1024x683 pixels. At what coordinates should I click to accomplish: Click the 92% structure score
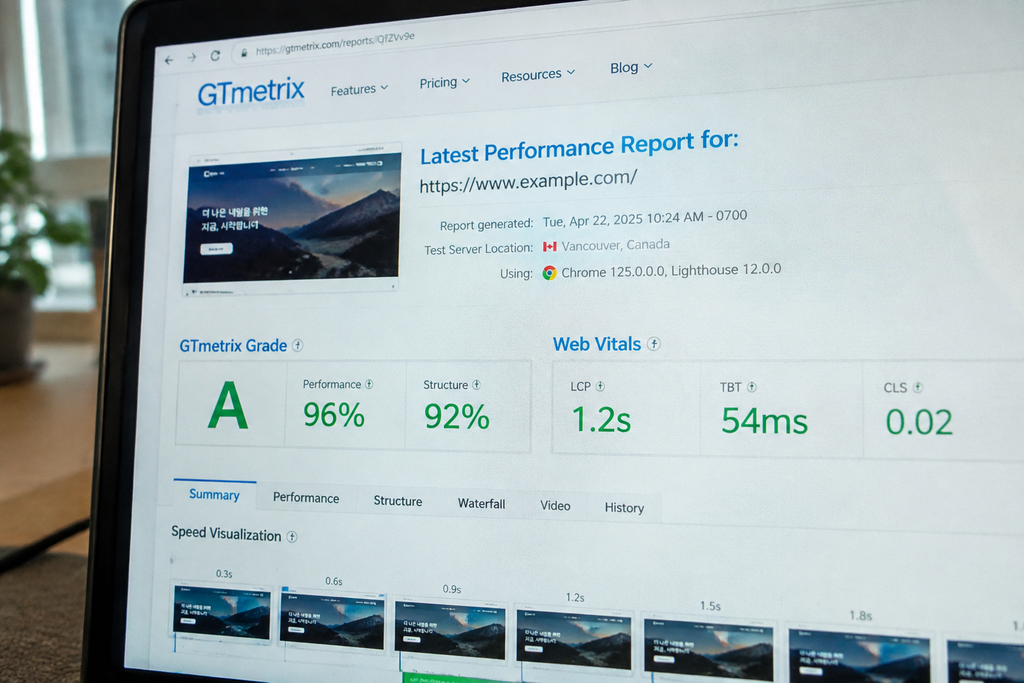click(456, 417)
